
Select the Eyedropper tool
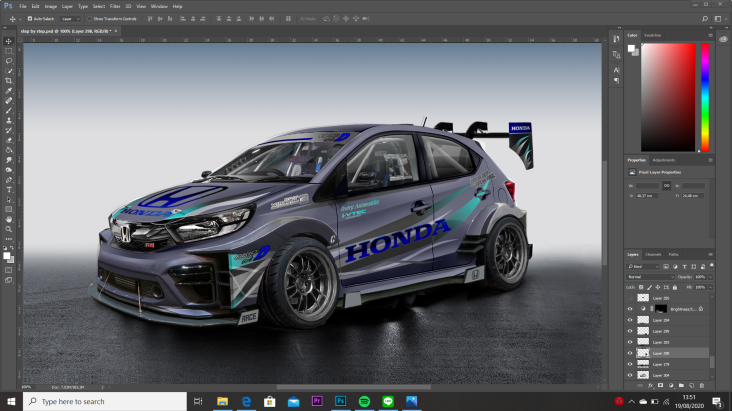click(x=8, y=91)
